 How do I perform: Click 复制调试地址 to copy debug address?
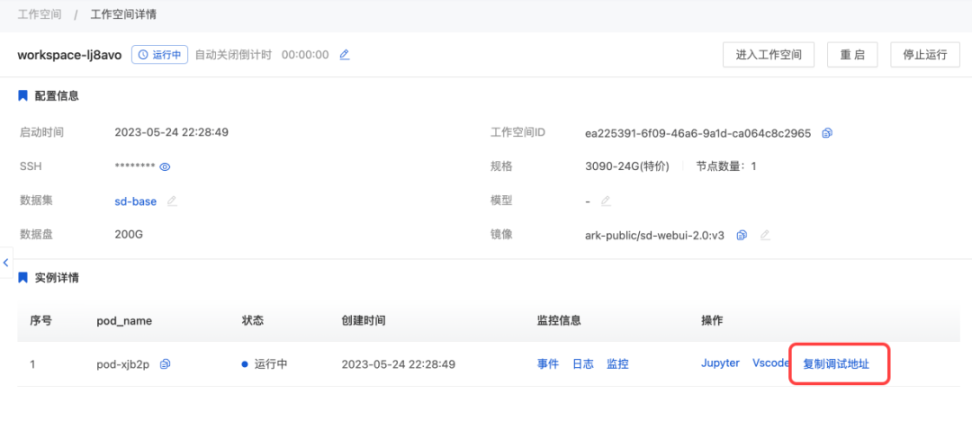[x=836, y=364]
